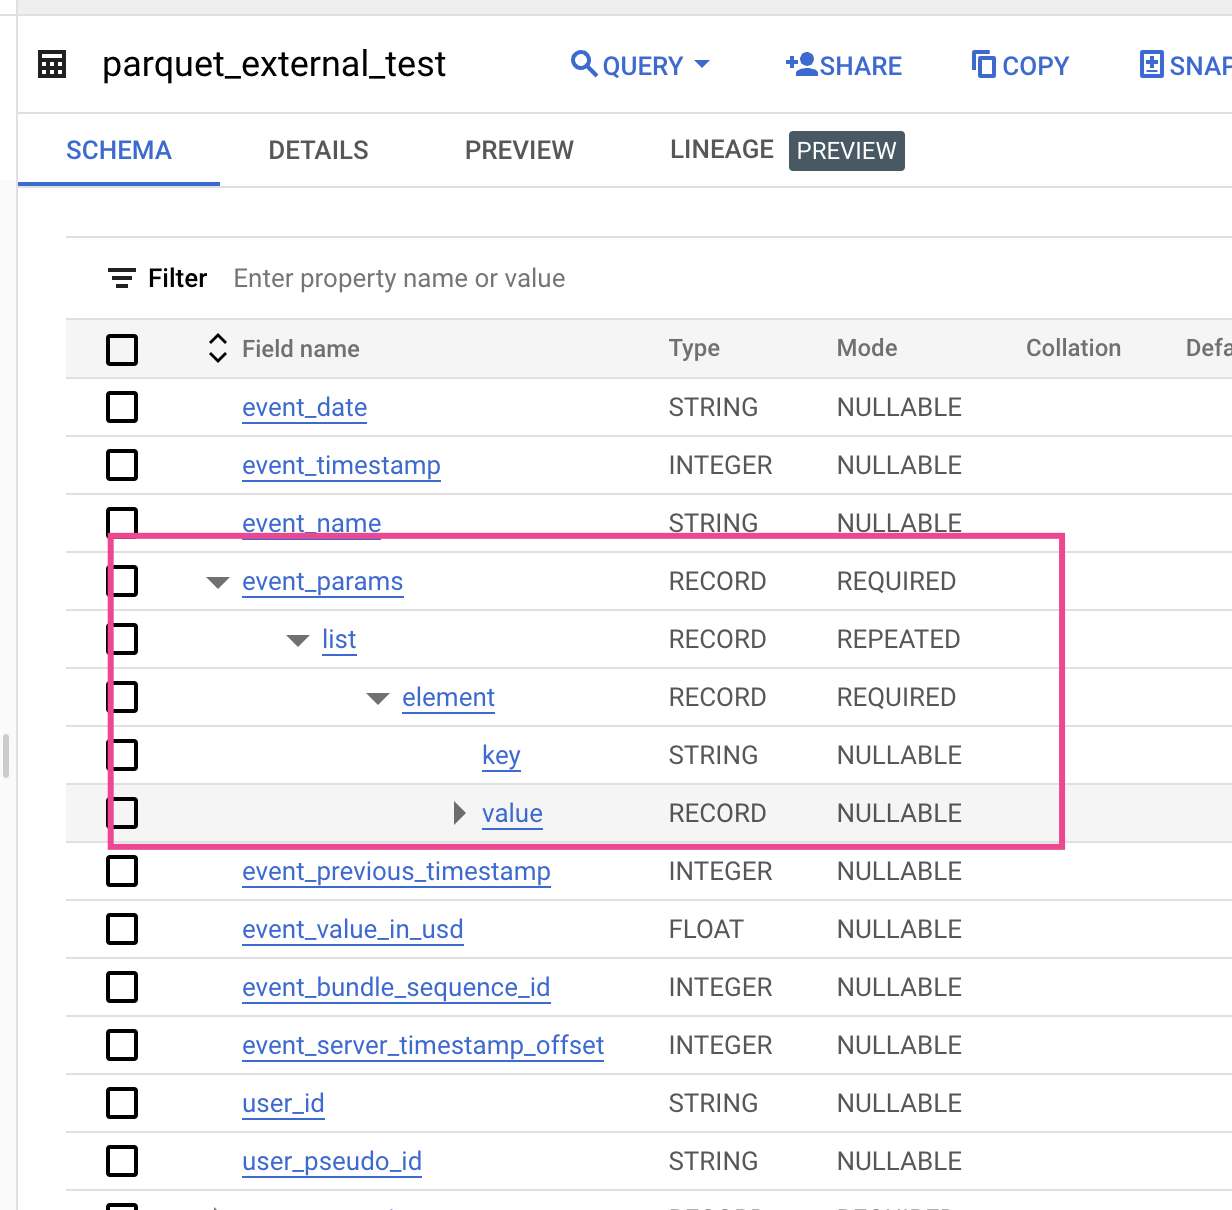Click the Filter lines icon
Viewport: 1232px width, 1210px height.
pos(122,278)
